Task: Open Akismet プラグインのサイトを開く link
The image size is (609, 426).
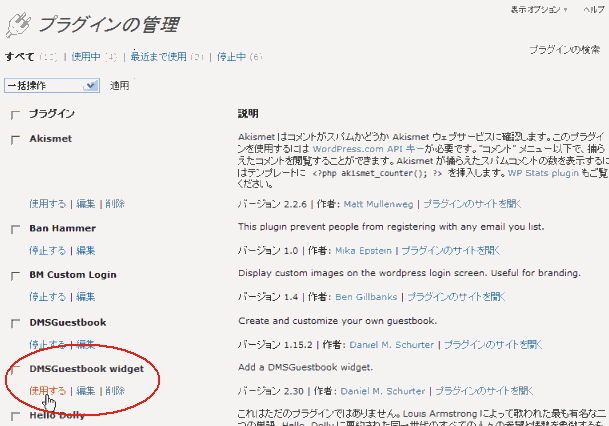Action: [472, 204]
